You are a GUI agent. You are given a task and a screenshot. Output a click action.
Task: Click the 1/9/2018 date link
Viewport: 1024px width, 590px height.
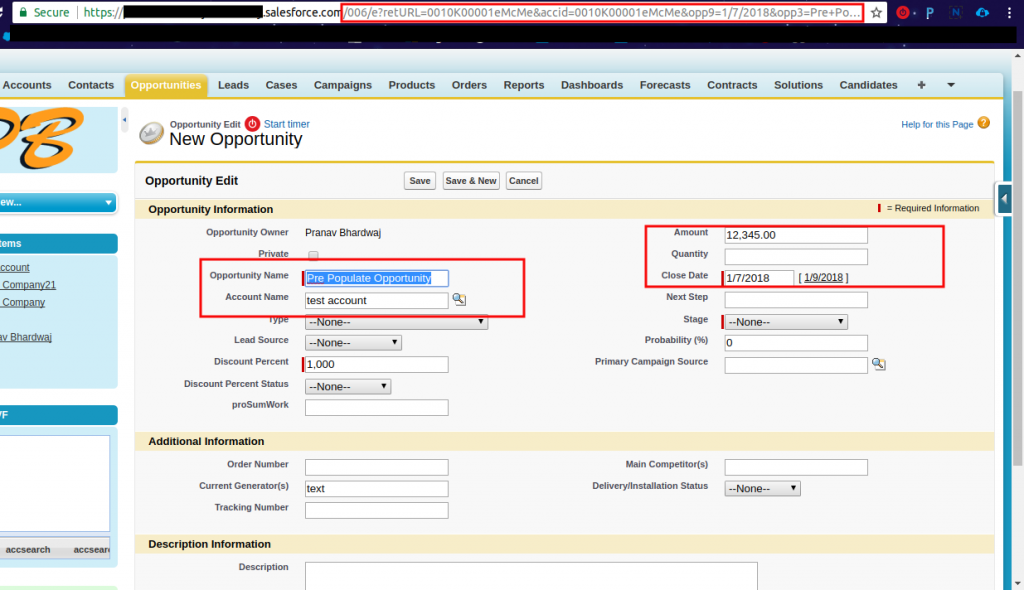point(824,278)
